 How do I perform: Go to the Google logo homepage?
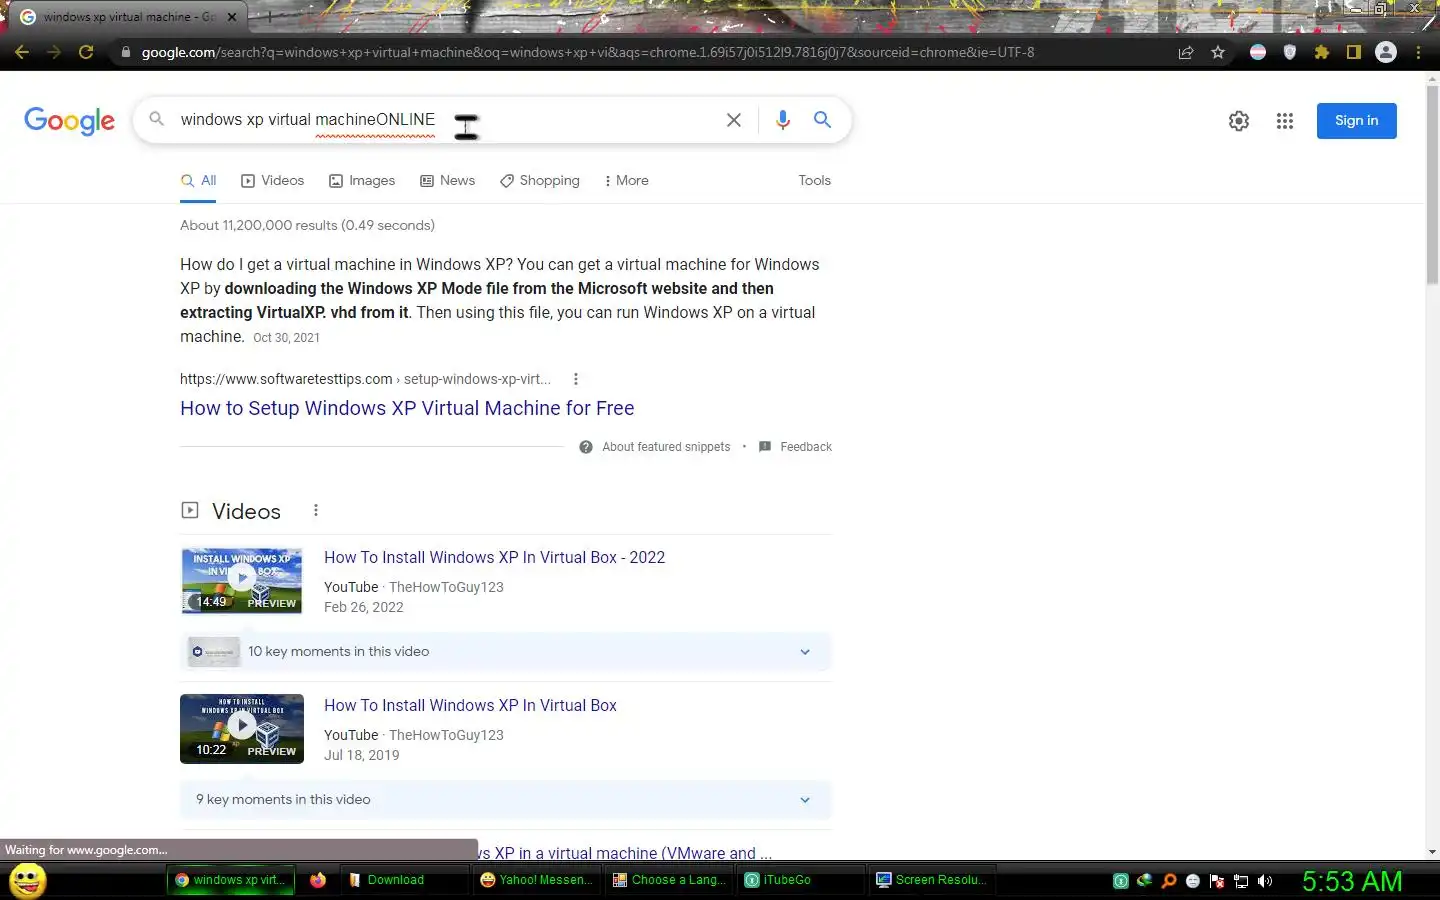[x=70, y=121]
